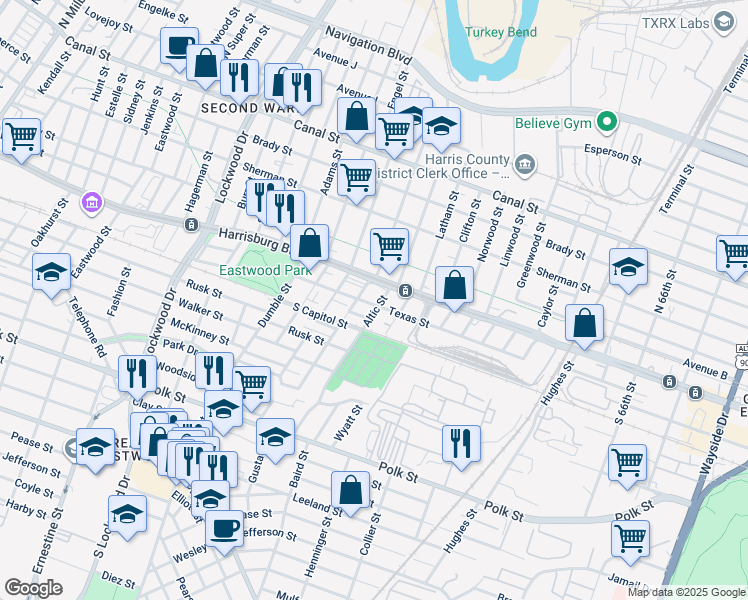Screen dimensions: 748x600
Task: Click the coffee cup marker near Engelke St
Action: [179, 48]
